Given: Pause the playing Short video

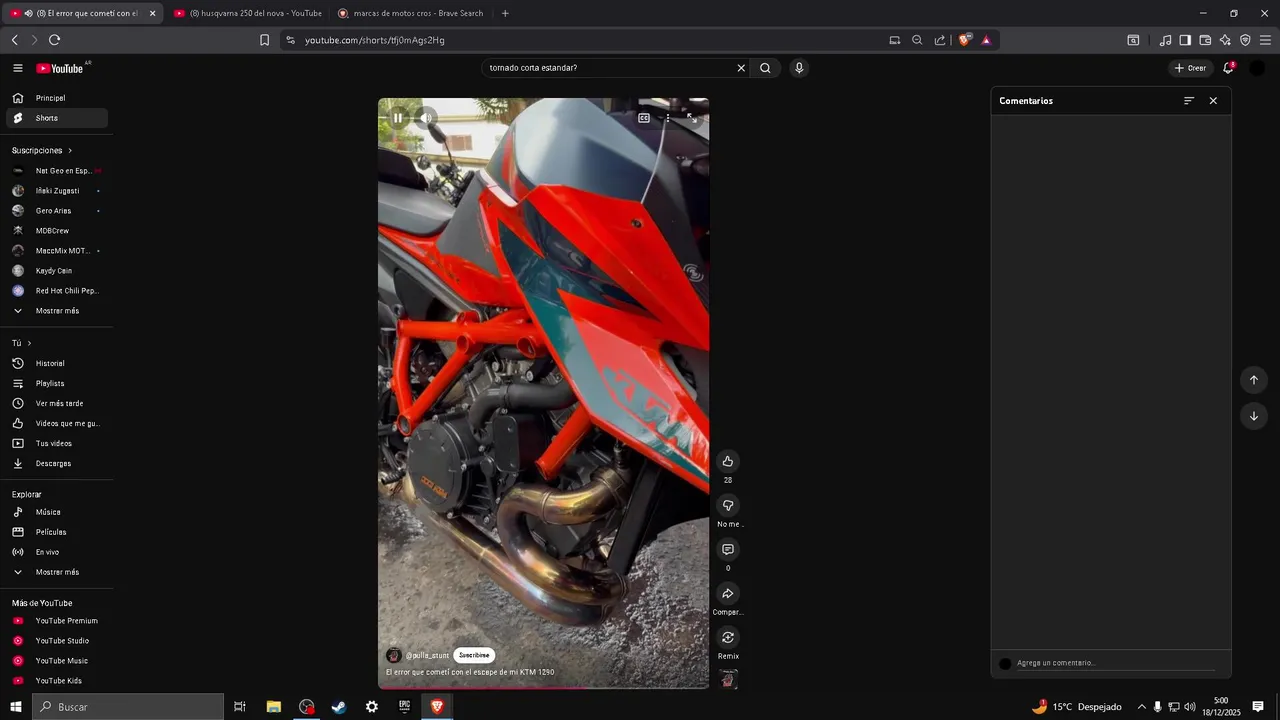Looking at the screenshot, I should click(398, 118).
